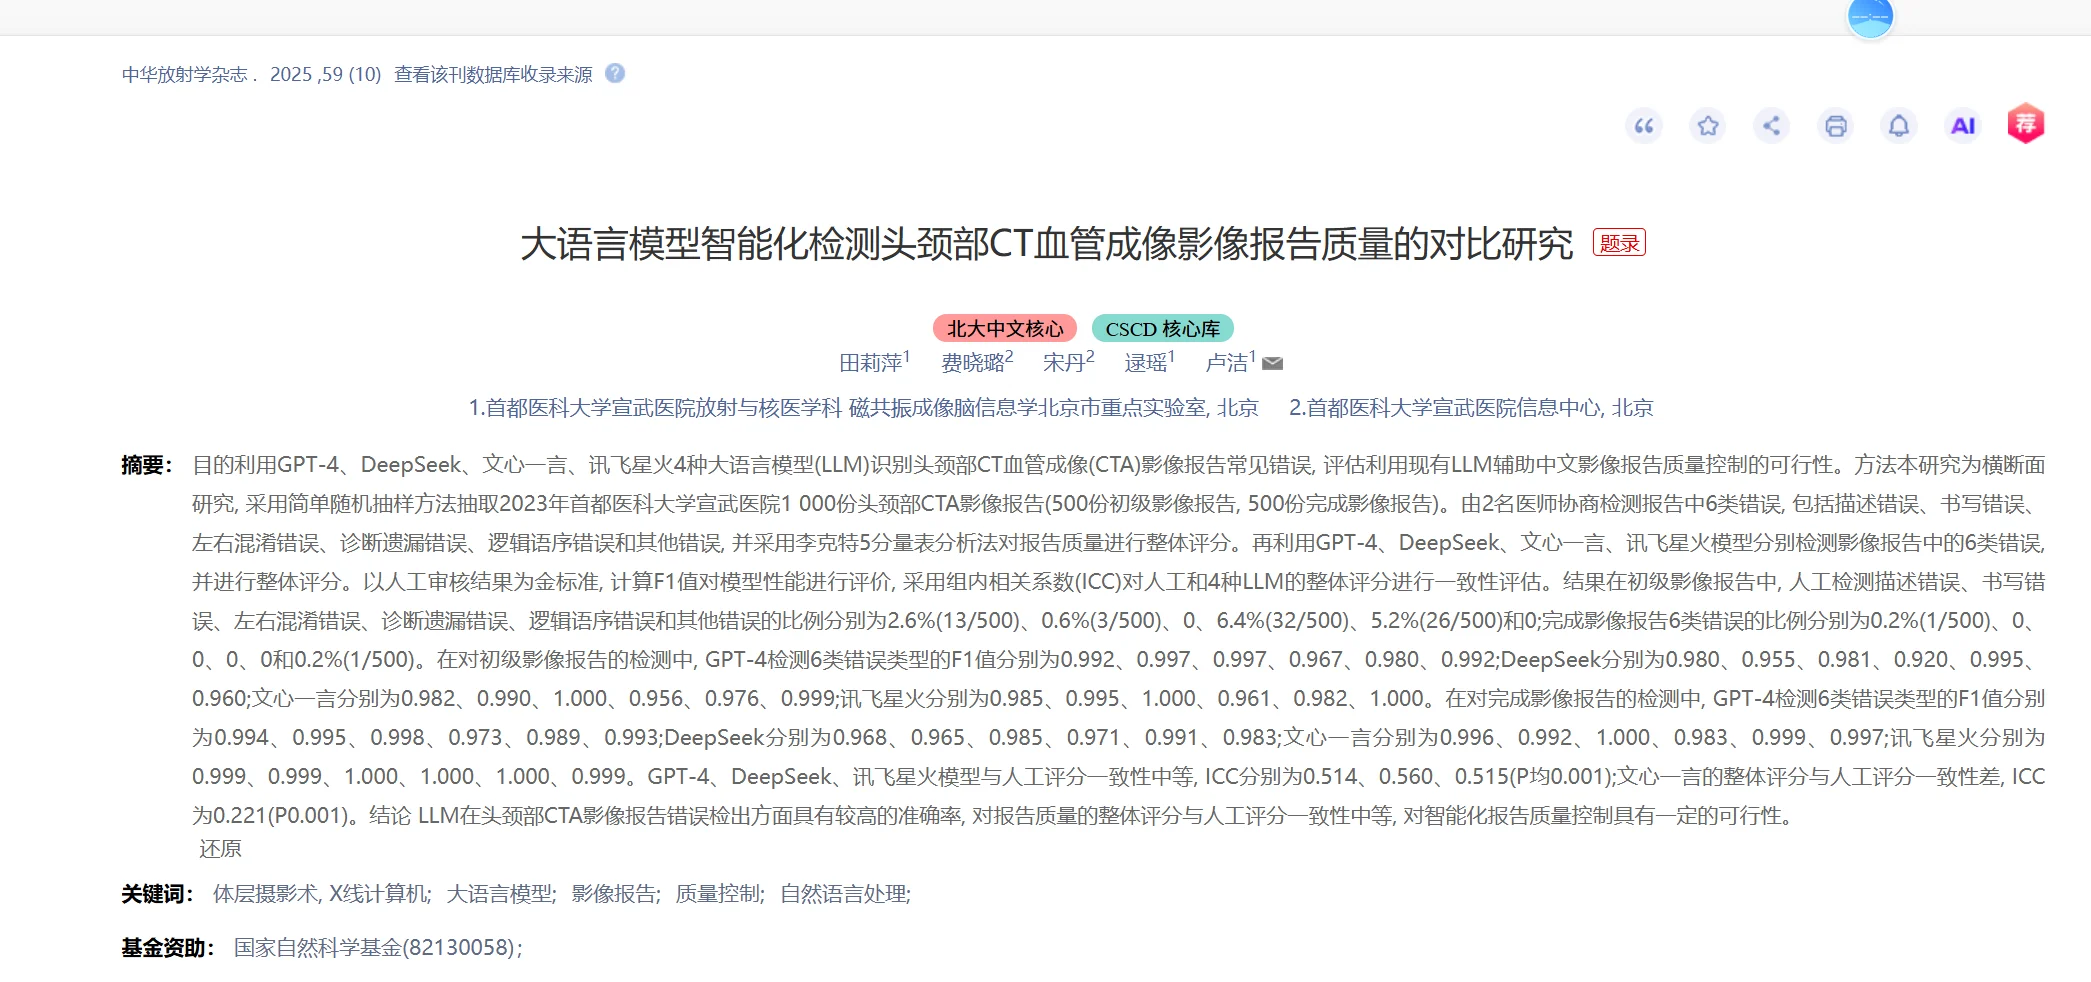Click the email envelope beside author 卢洁

pos(1270,364)
